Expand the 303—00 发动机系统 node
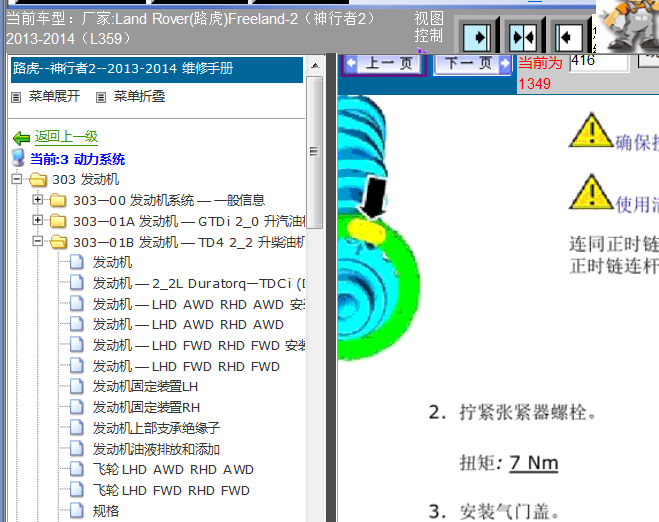Viewport: 659px width, 522px height. tap(37, 200)
